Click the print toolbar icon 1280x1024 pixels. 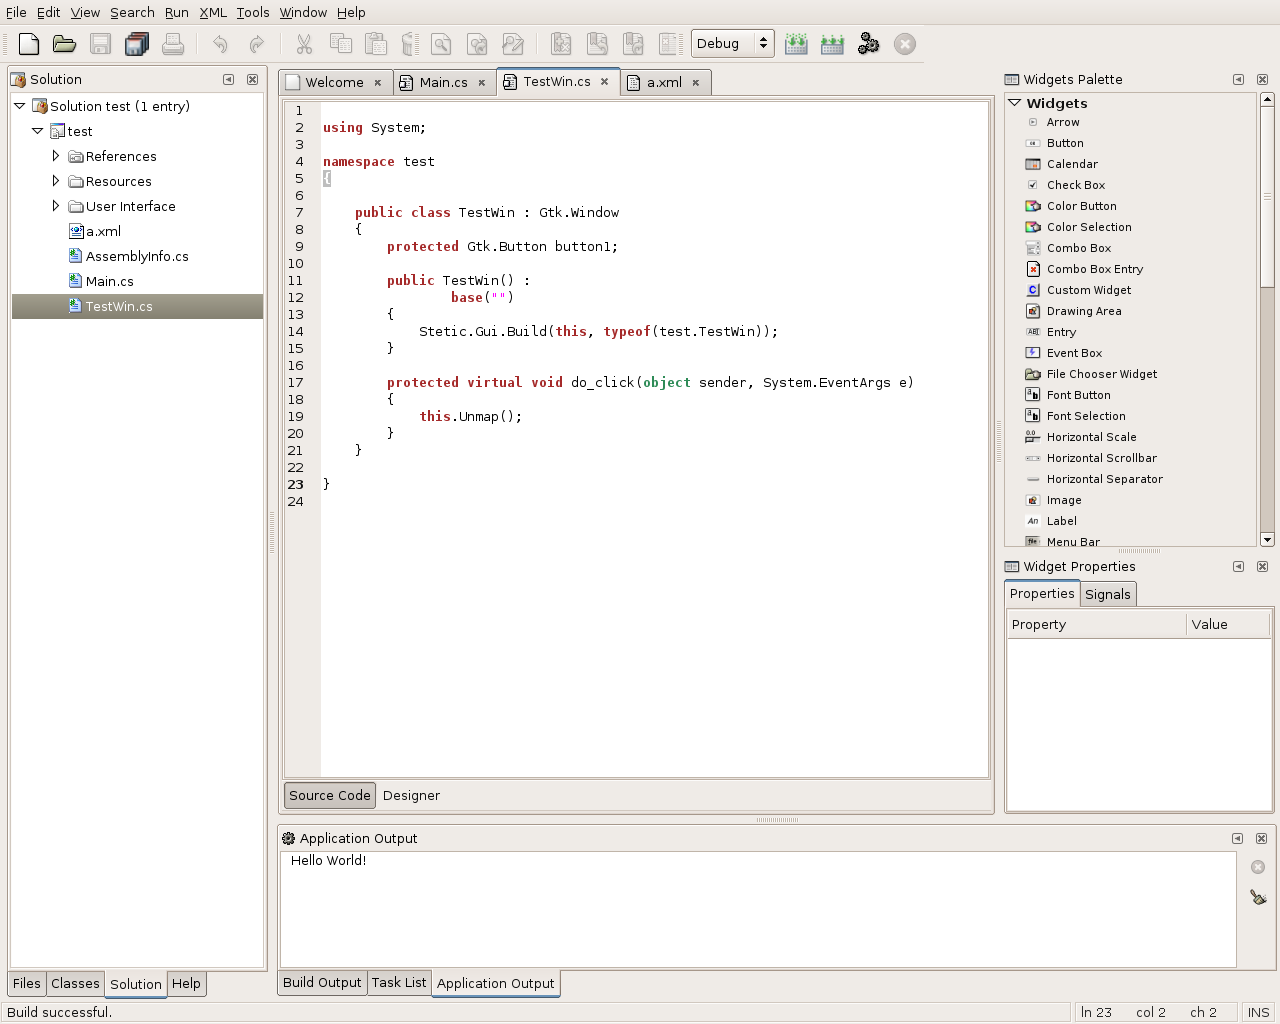pyautogui.click(x=173, y=44)
